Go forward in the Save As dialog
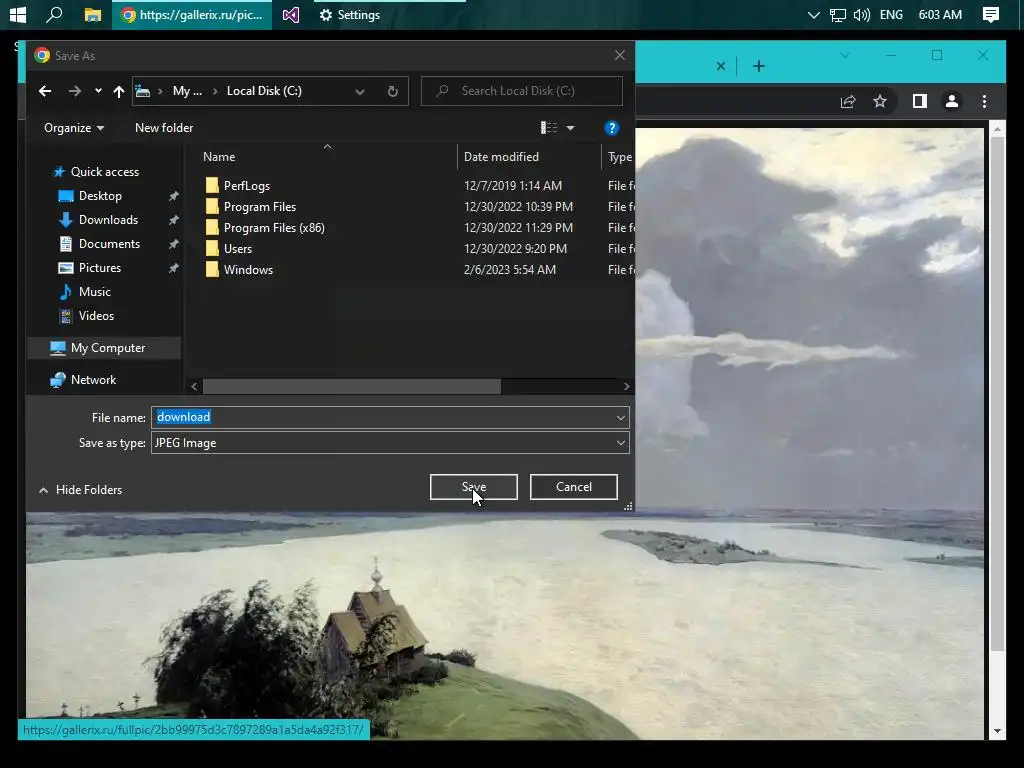 click(x=74, y=91)
